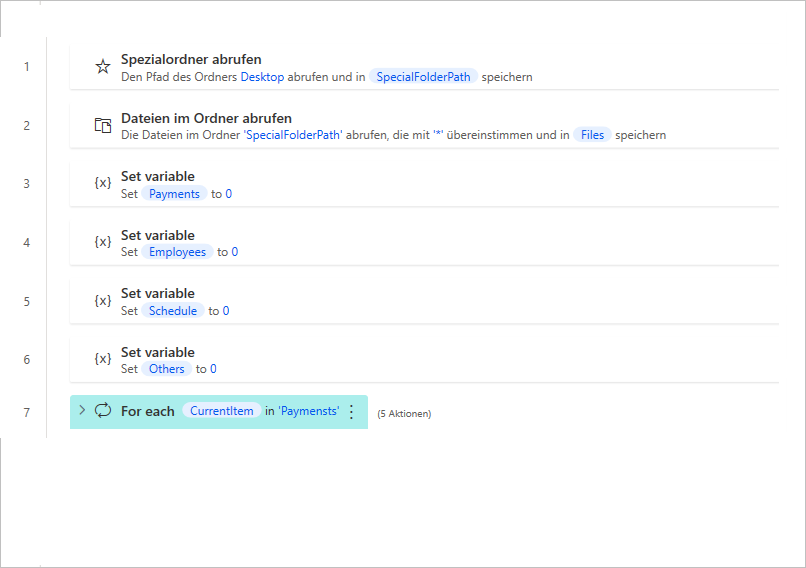Image resolution: width=806 pixels, height=568 pixels.
Task: Click the Schedule variable chip
Action: 173,310
